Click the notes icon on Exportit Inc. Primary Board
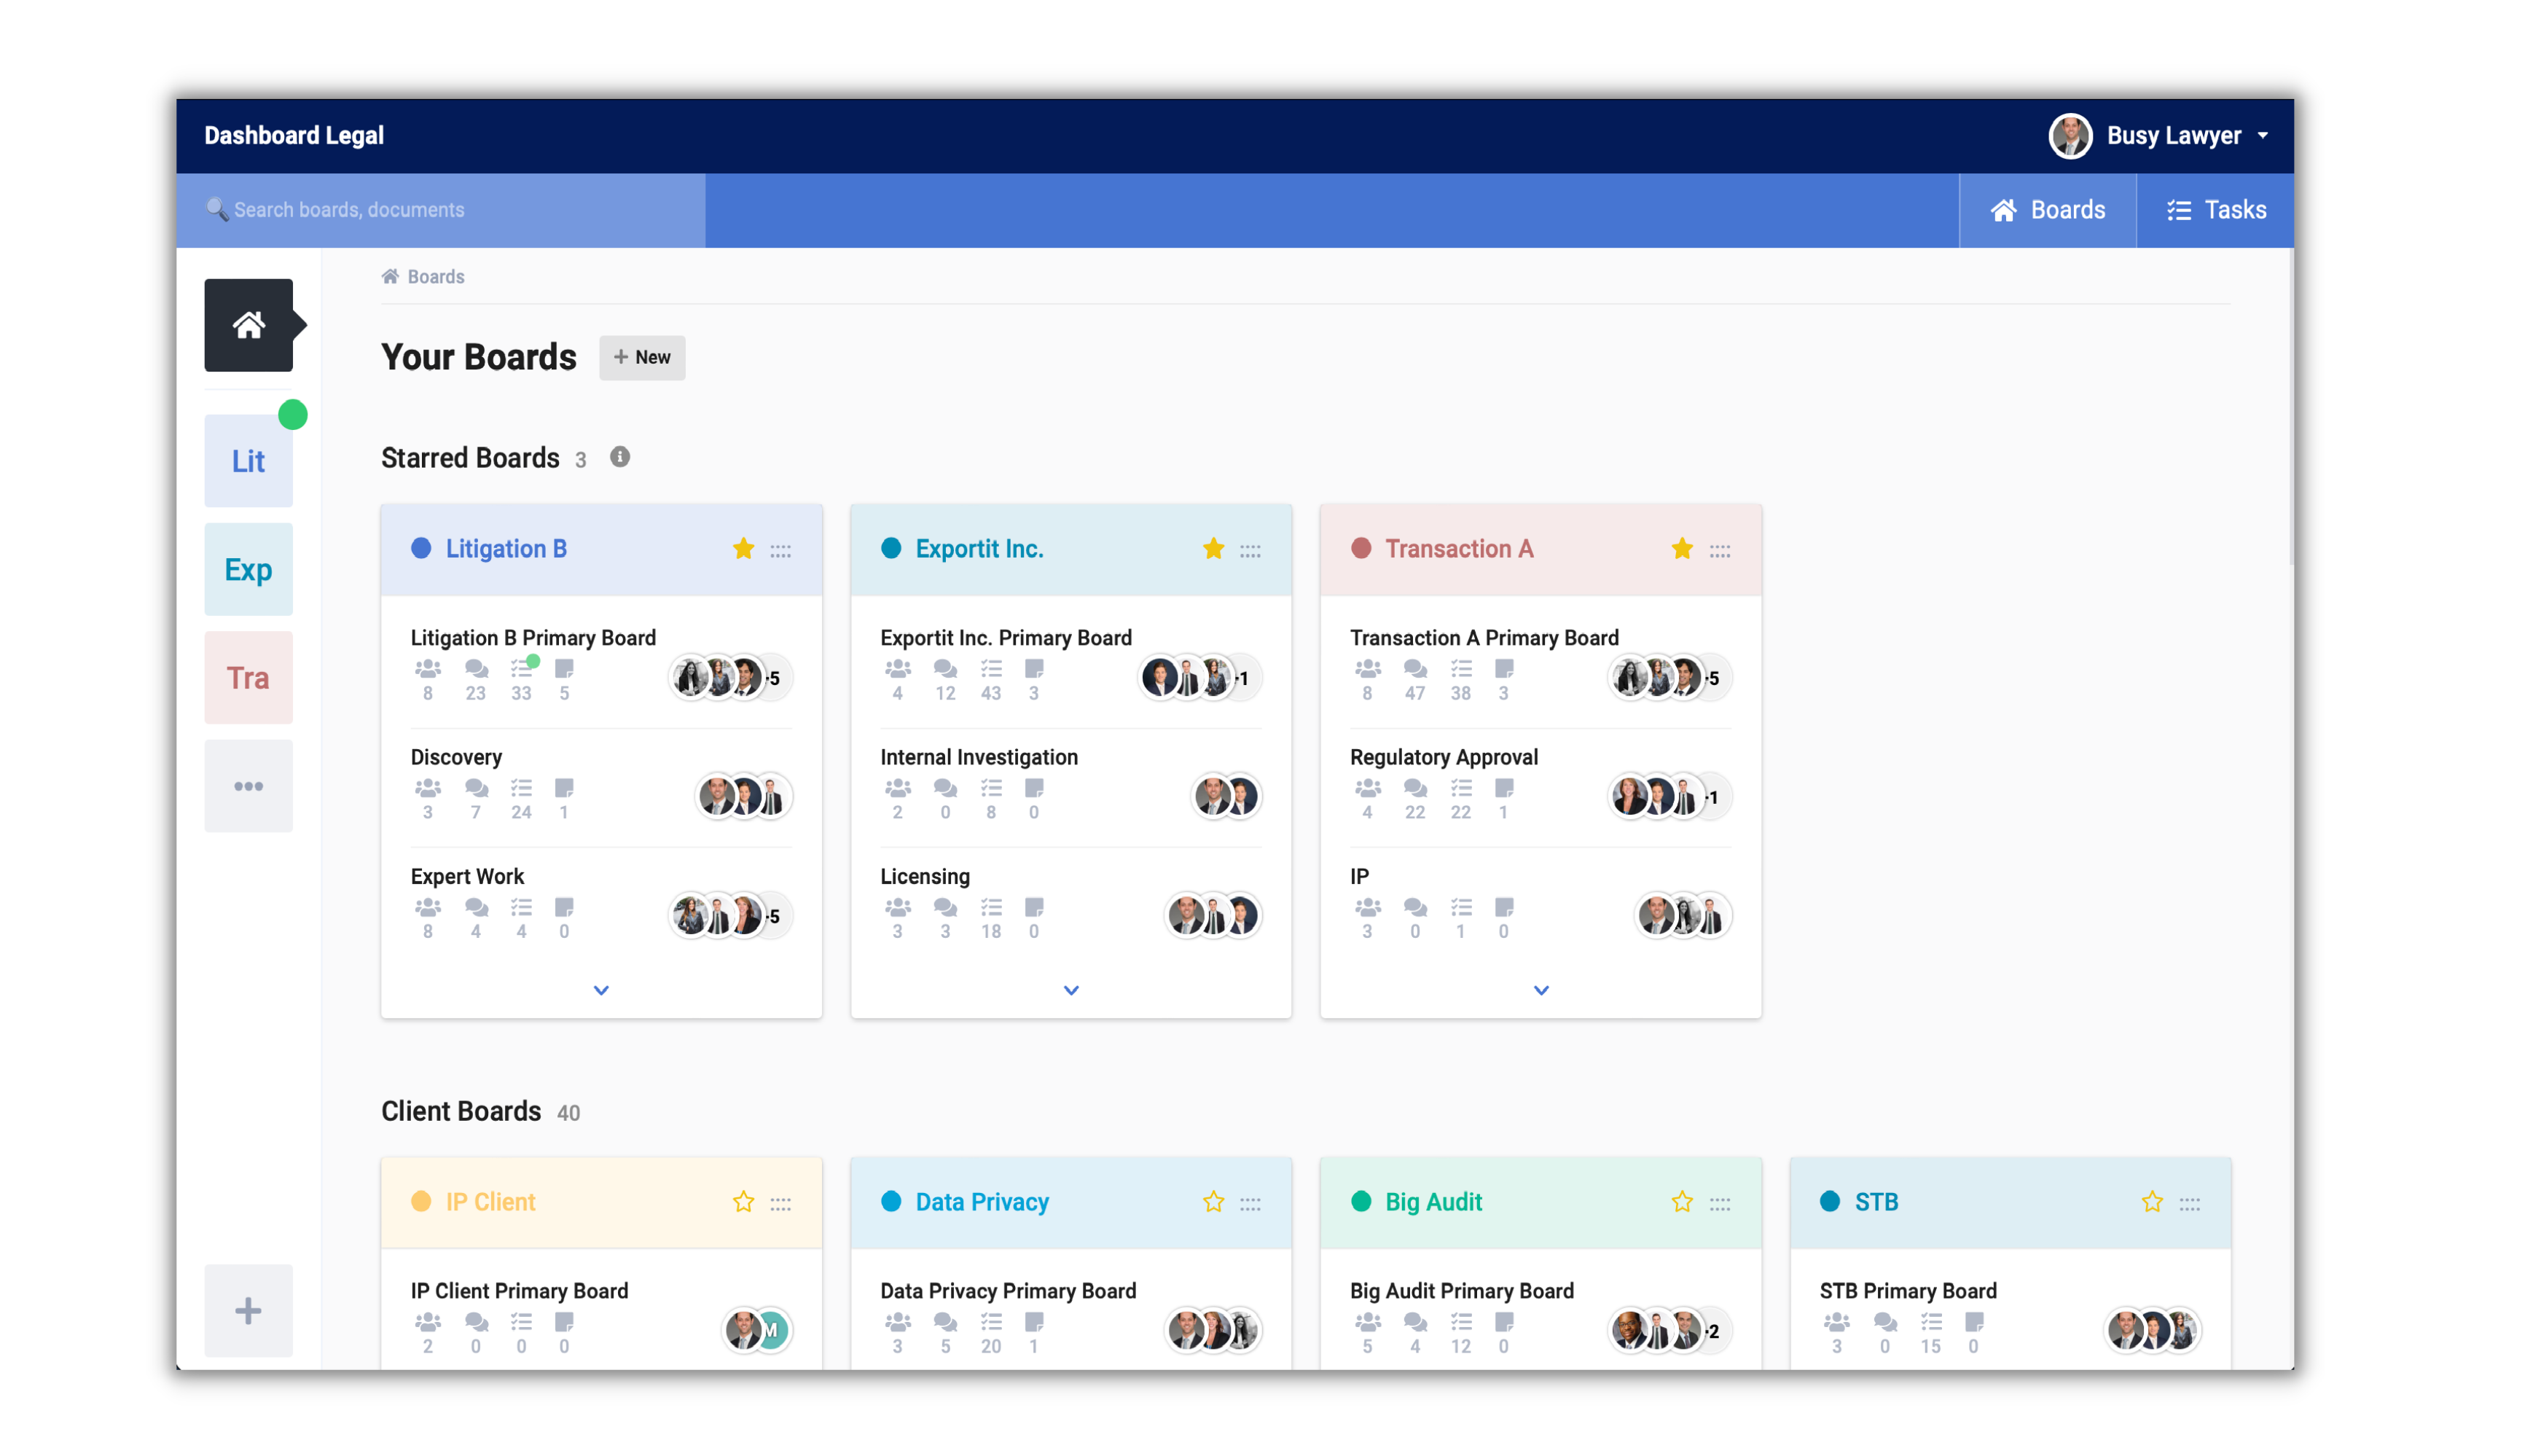Image resolution: width=2533 pixels, height=1456 pixels. click(1034, 668)
